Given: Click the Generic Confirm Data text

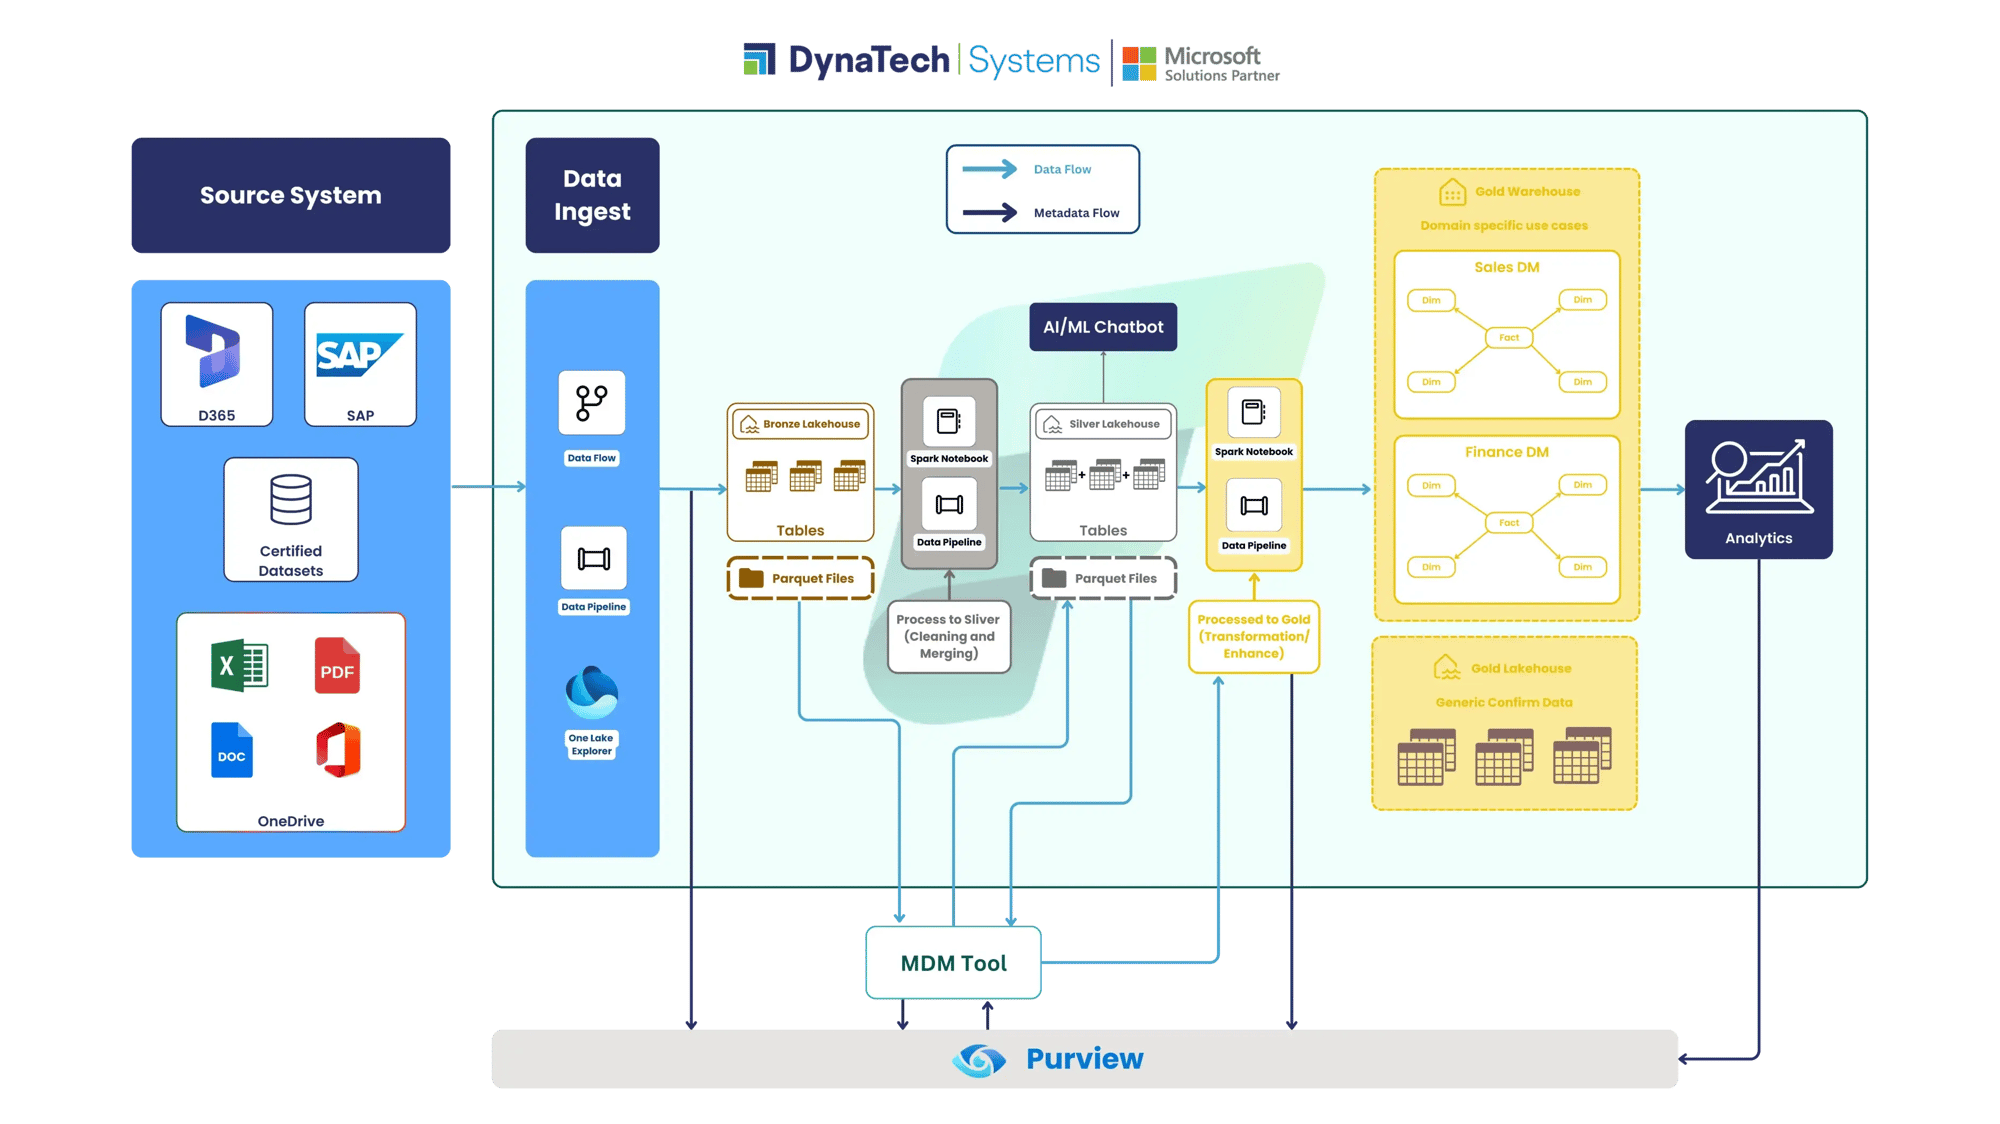Looking at the screenshot, I should coord(1504,703).
